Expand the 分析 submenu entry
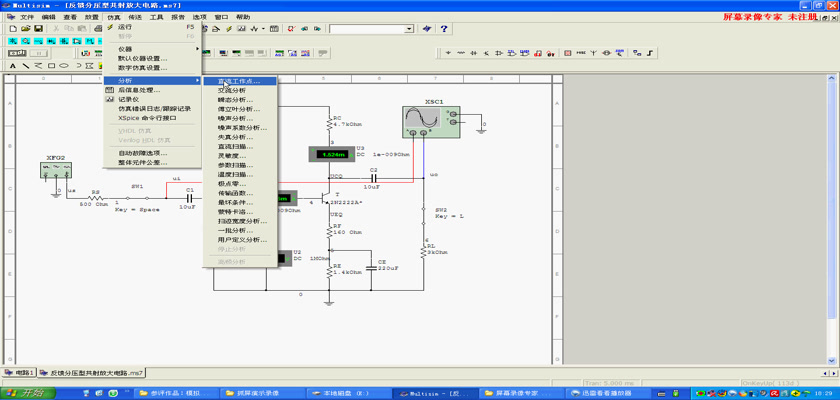Screen dimensions: 840x400 pyautogui.click(x=152, y=80)
